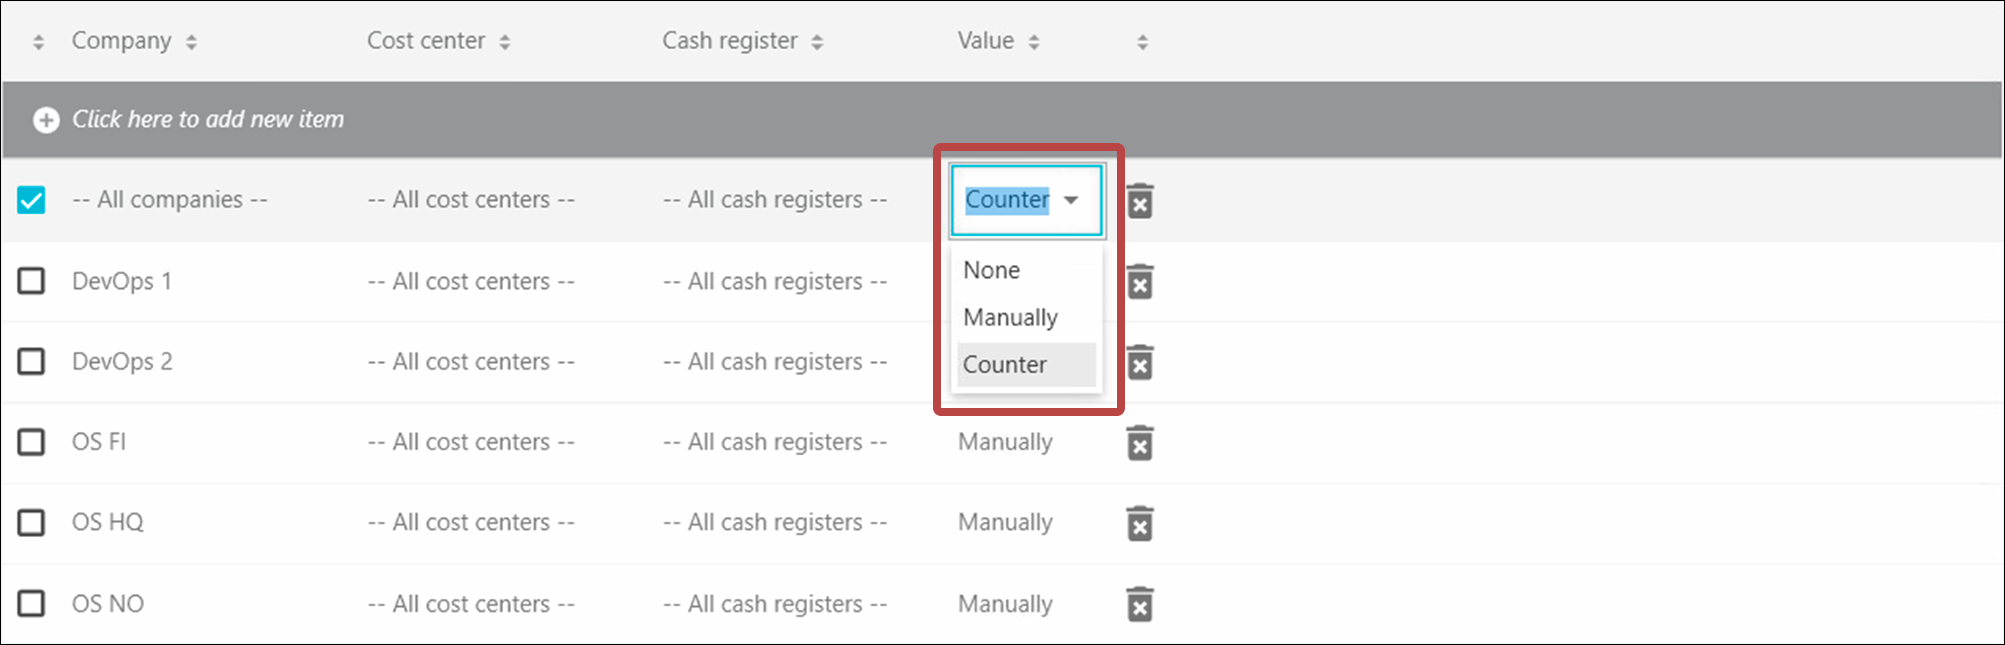Image resolution: width=2005 pixels, height=645 pixels.
Task: Click trash icon for DevOps 1 row
Action: pos(1140,282)
